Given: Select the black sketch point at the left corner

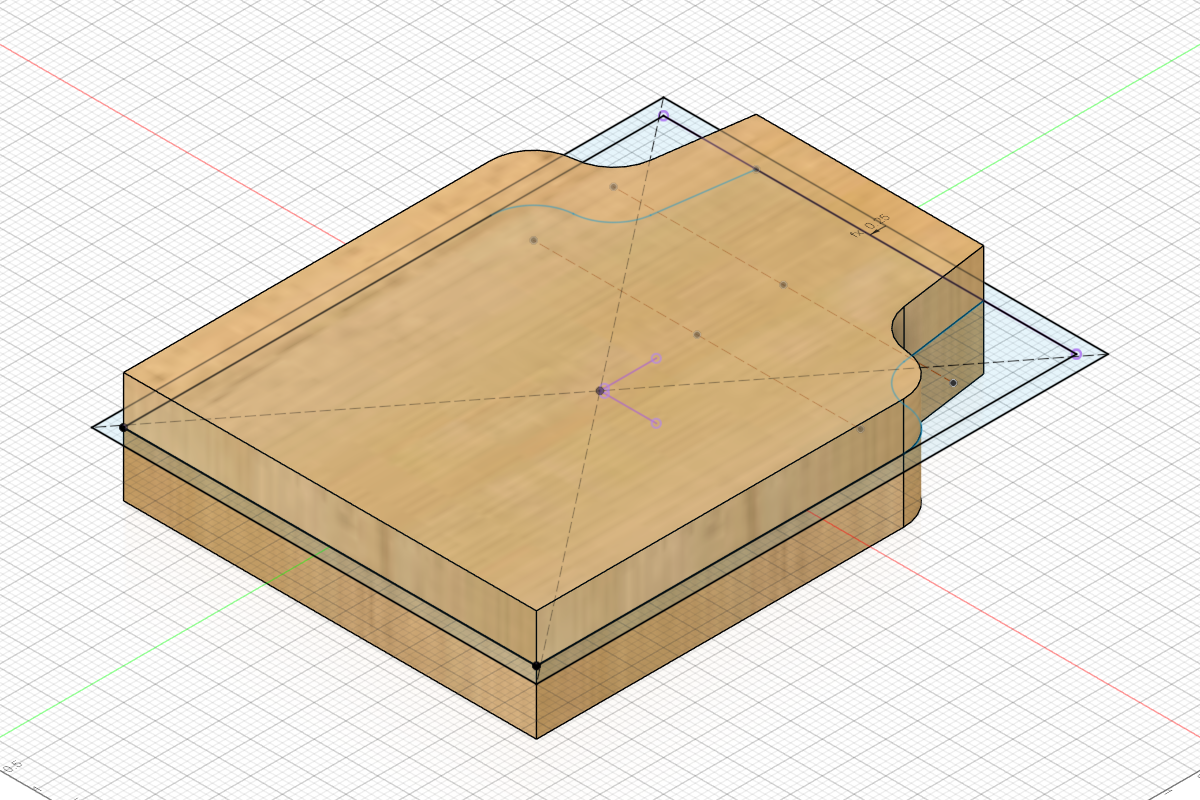Looking at the screenshot, I should 123,427.
